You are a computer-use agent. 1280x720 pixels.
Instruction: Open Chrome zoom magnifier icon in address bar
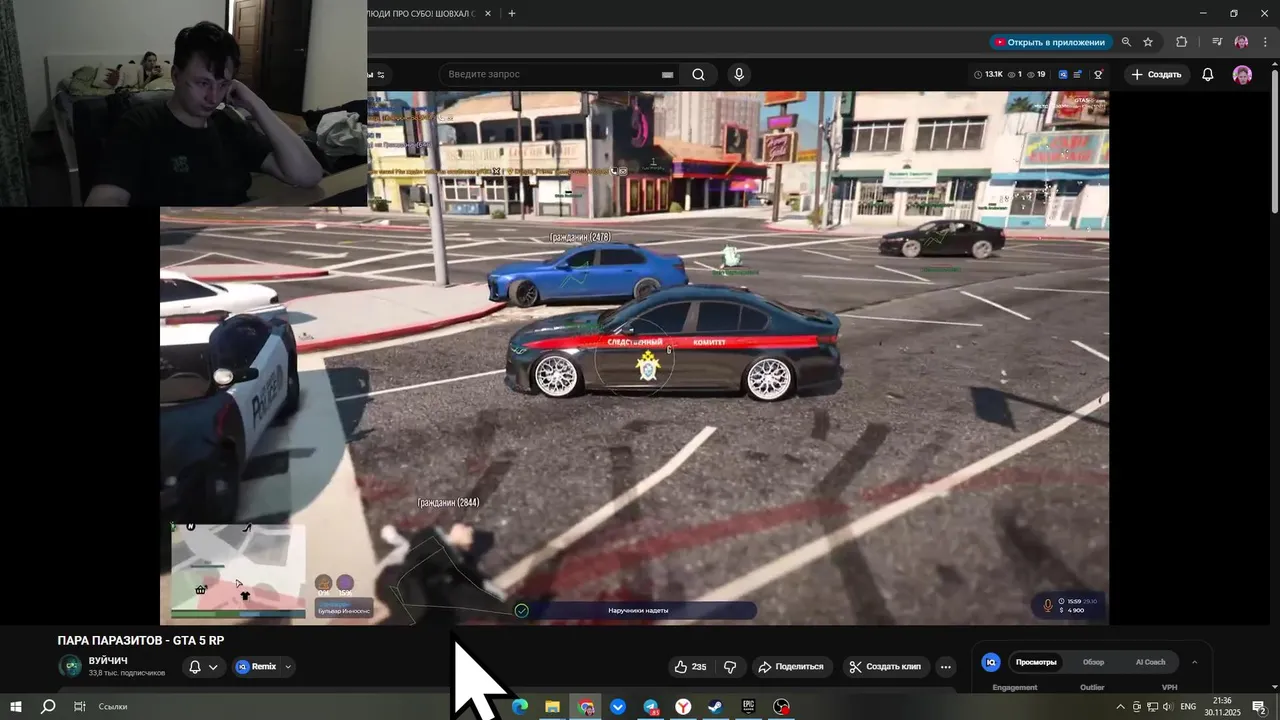pyautogui.click(x=1126, y=42)
